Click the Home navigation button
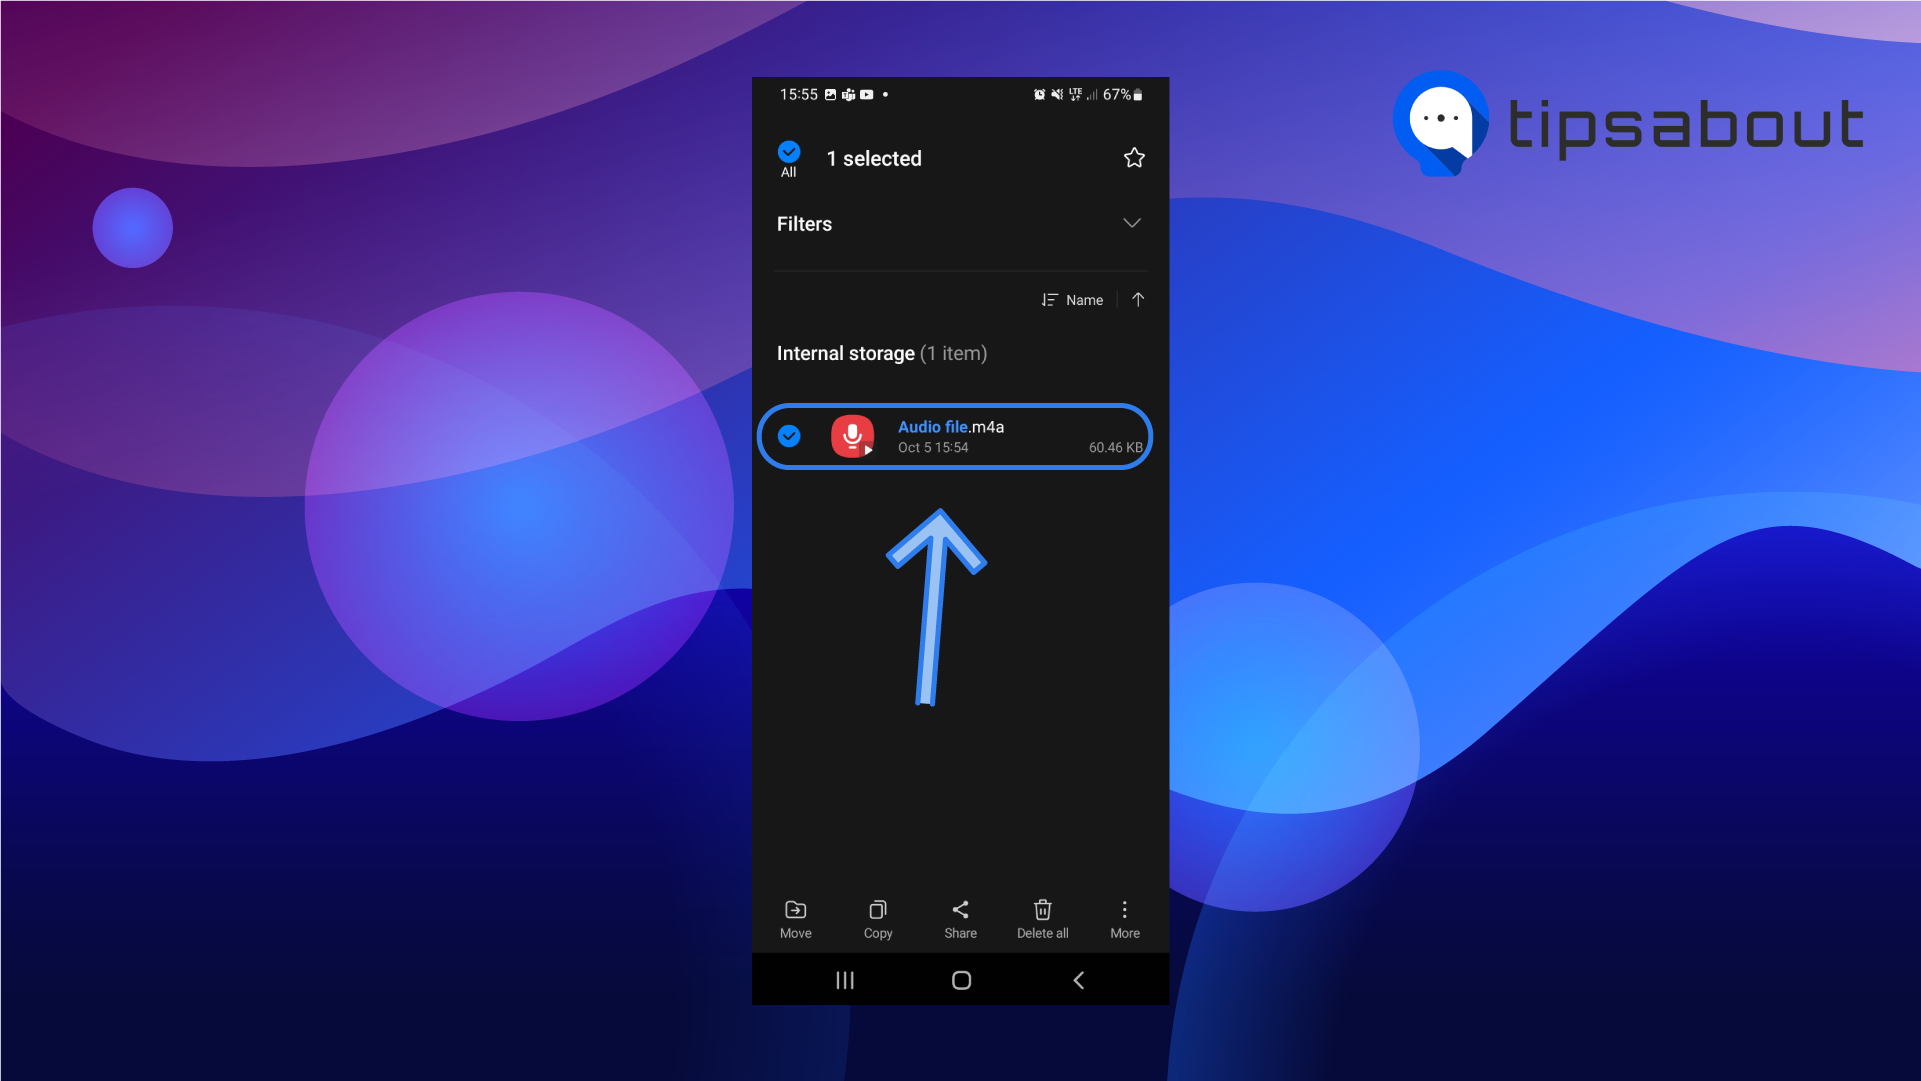The image size is (1921, 1081). click(x=960, y=979)
